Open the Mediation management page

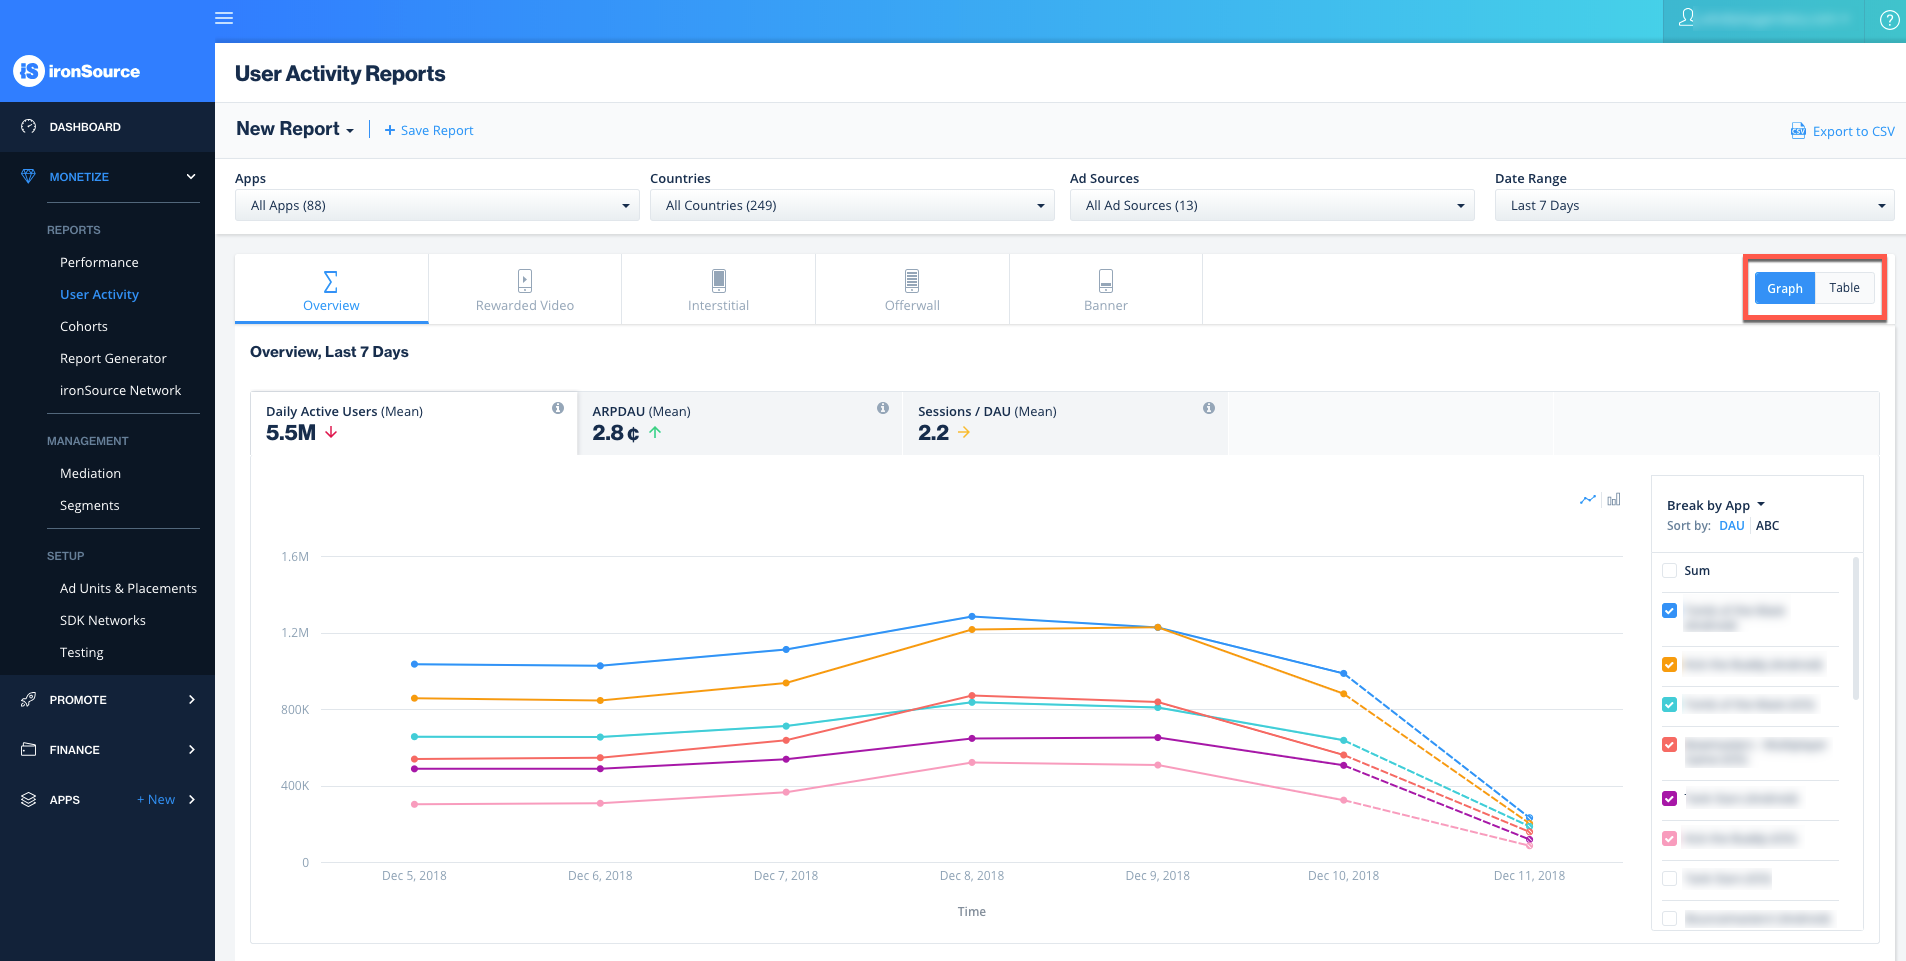[90, 474]
